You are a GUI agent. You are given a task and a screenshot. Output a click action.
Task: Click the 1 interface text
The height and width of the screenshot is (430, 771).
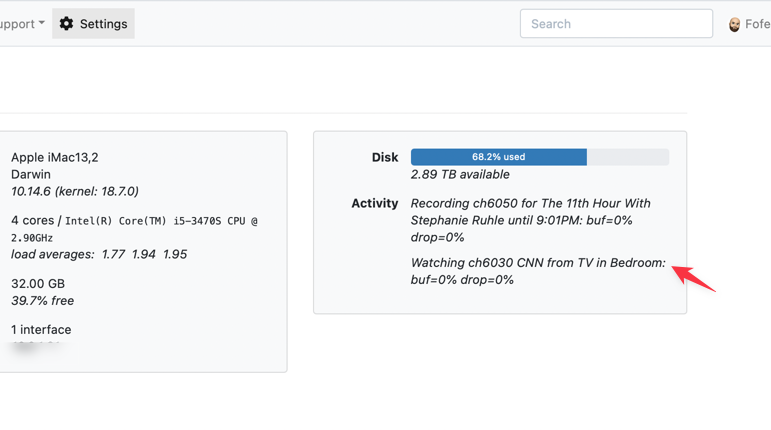coord(41,329)
